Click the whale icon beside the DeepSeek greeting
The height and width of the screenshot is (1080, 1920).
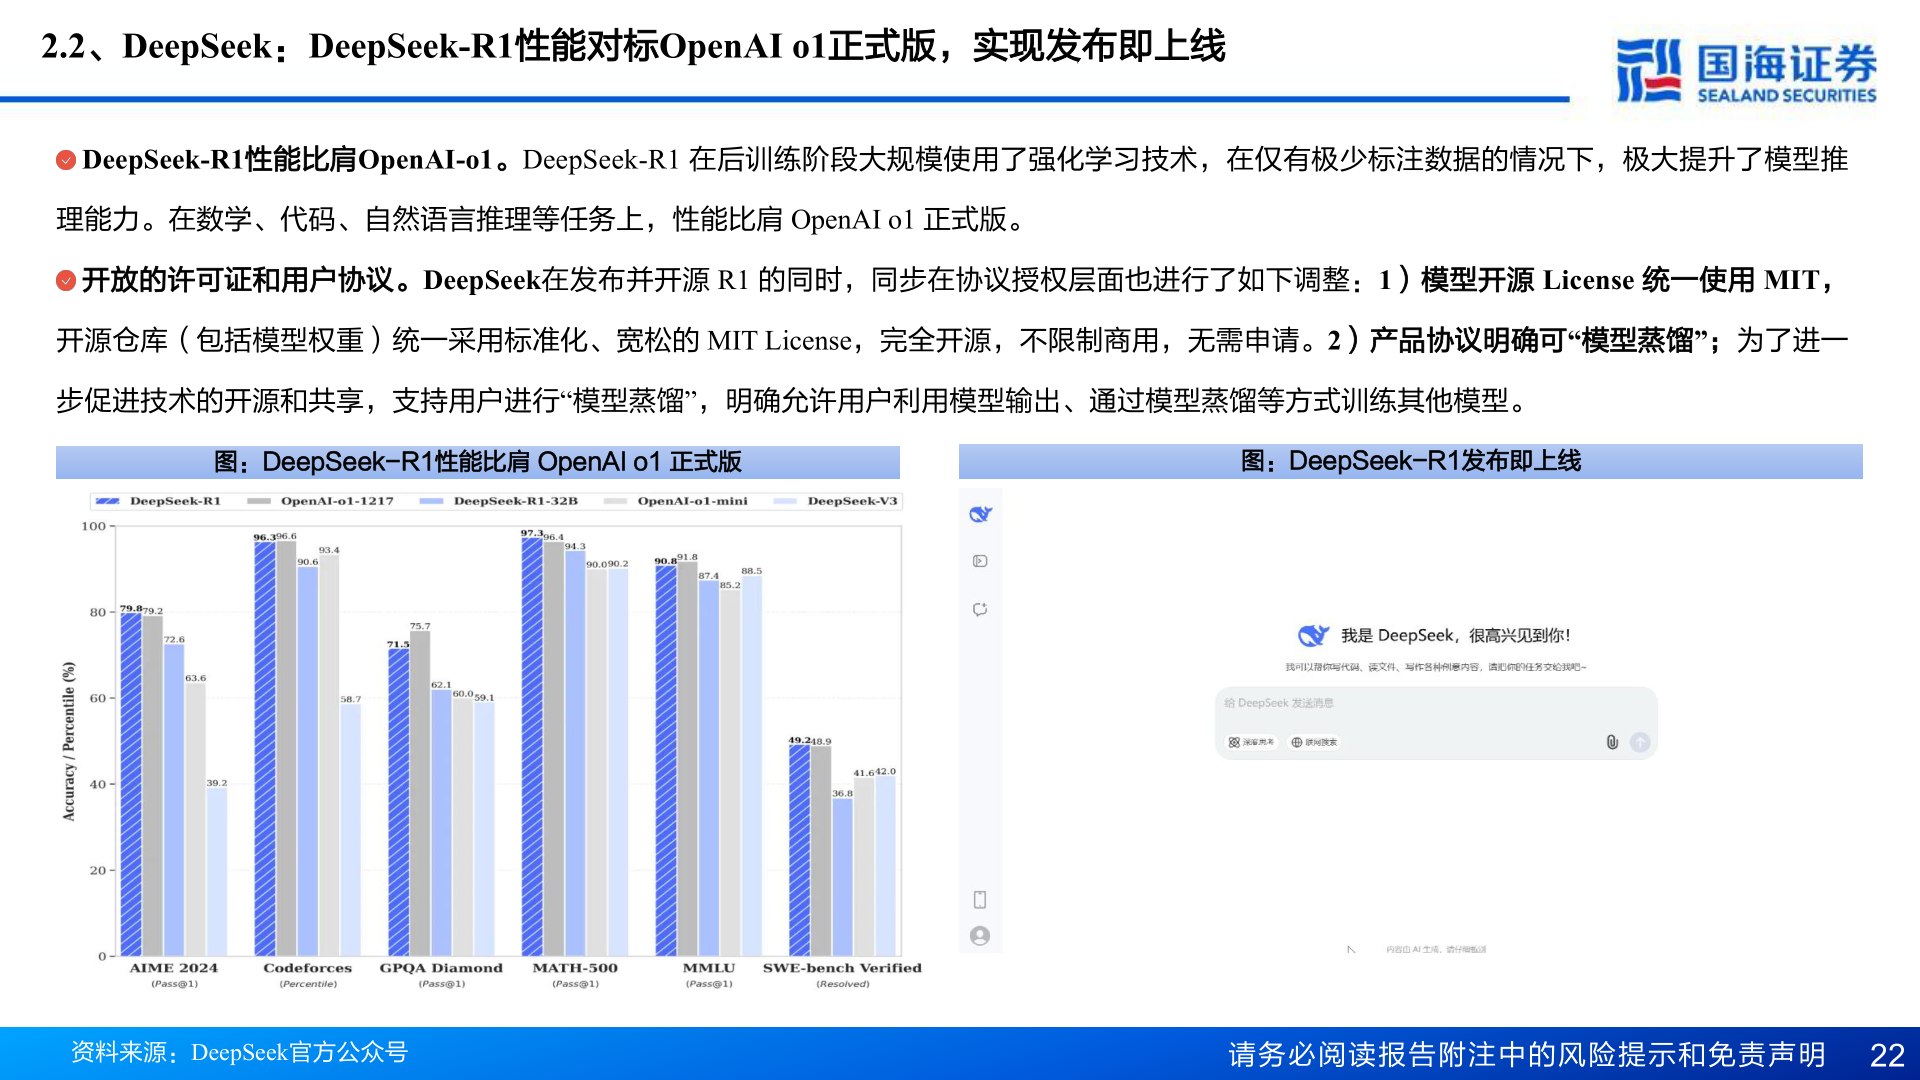1313,635
